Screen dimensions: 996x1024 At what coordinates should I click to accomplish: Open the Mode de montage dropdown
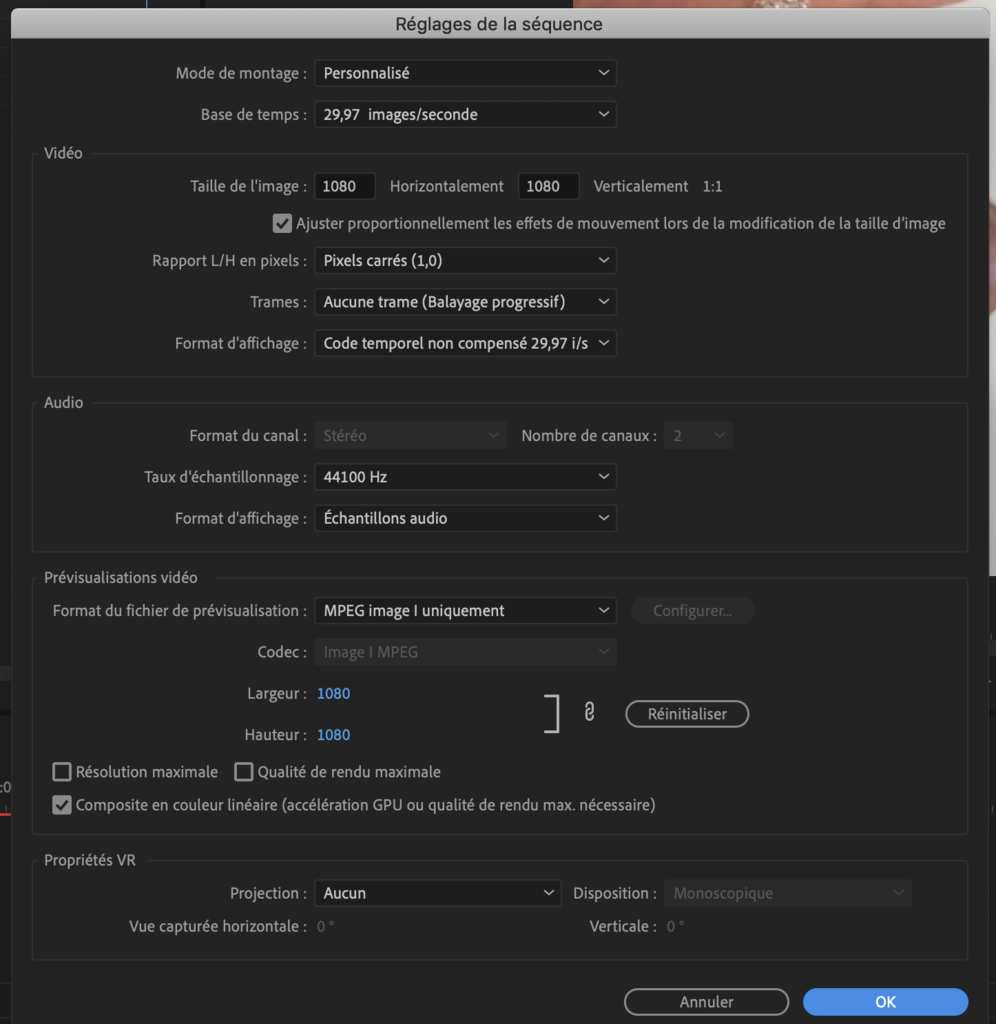pyautogui.click(x=465, y=72)
